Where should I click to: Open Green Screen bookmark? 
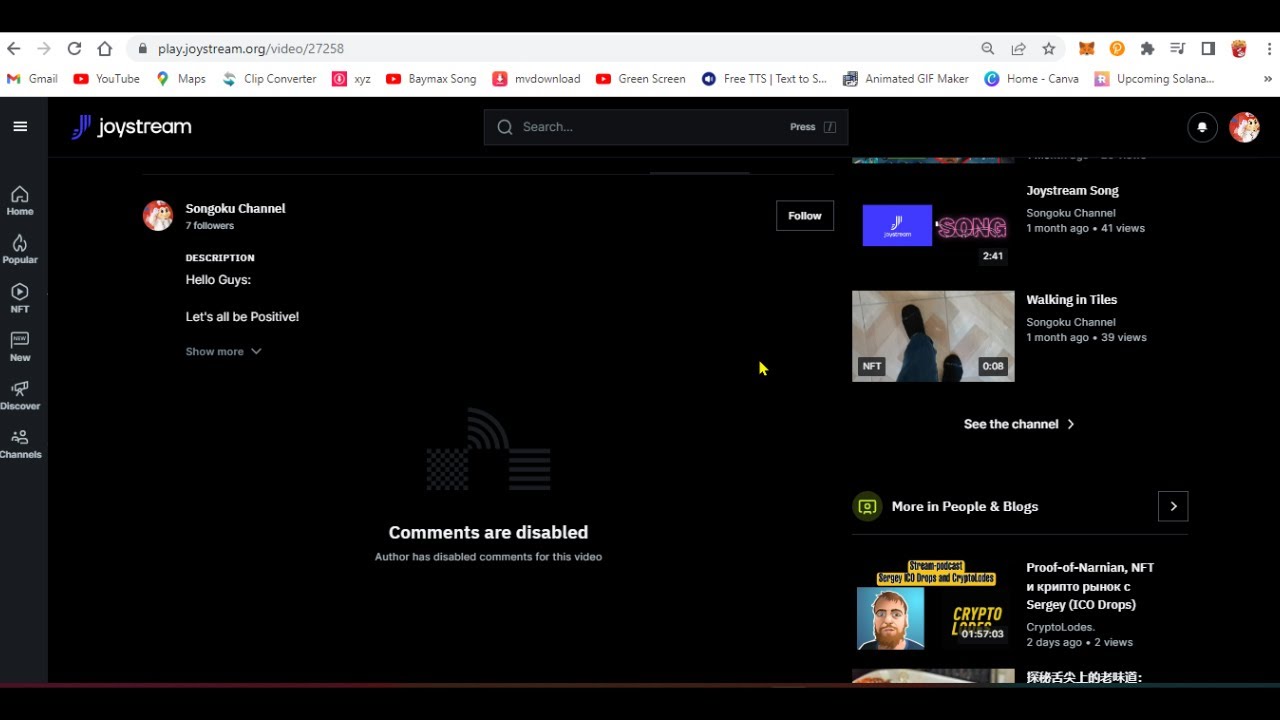click(x=641, y=78)
